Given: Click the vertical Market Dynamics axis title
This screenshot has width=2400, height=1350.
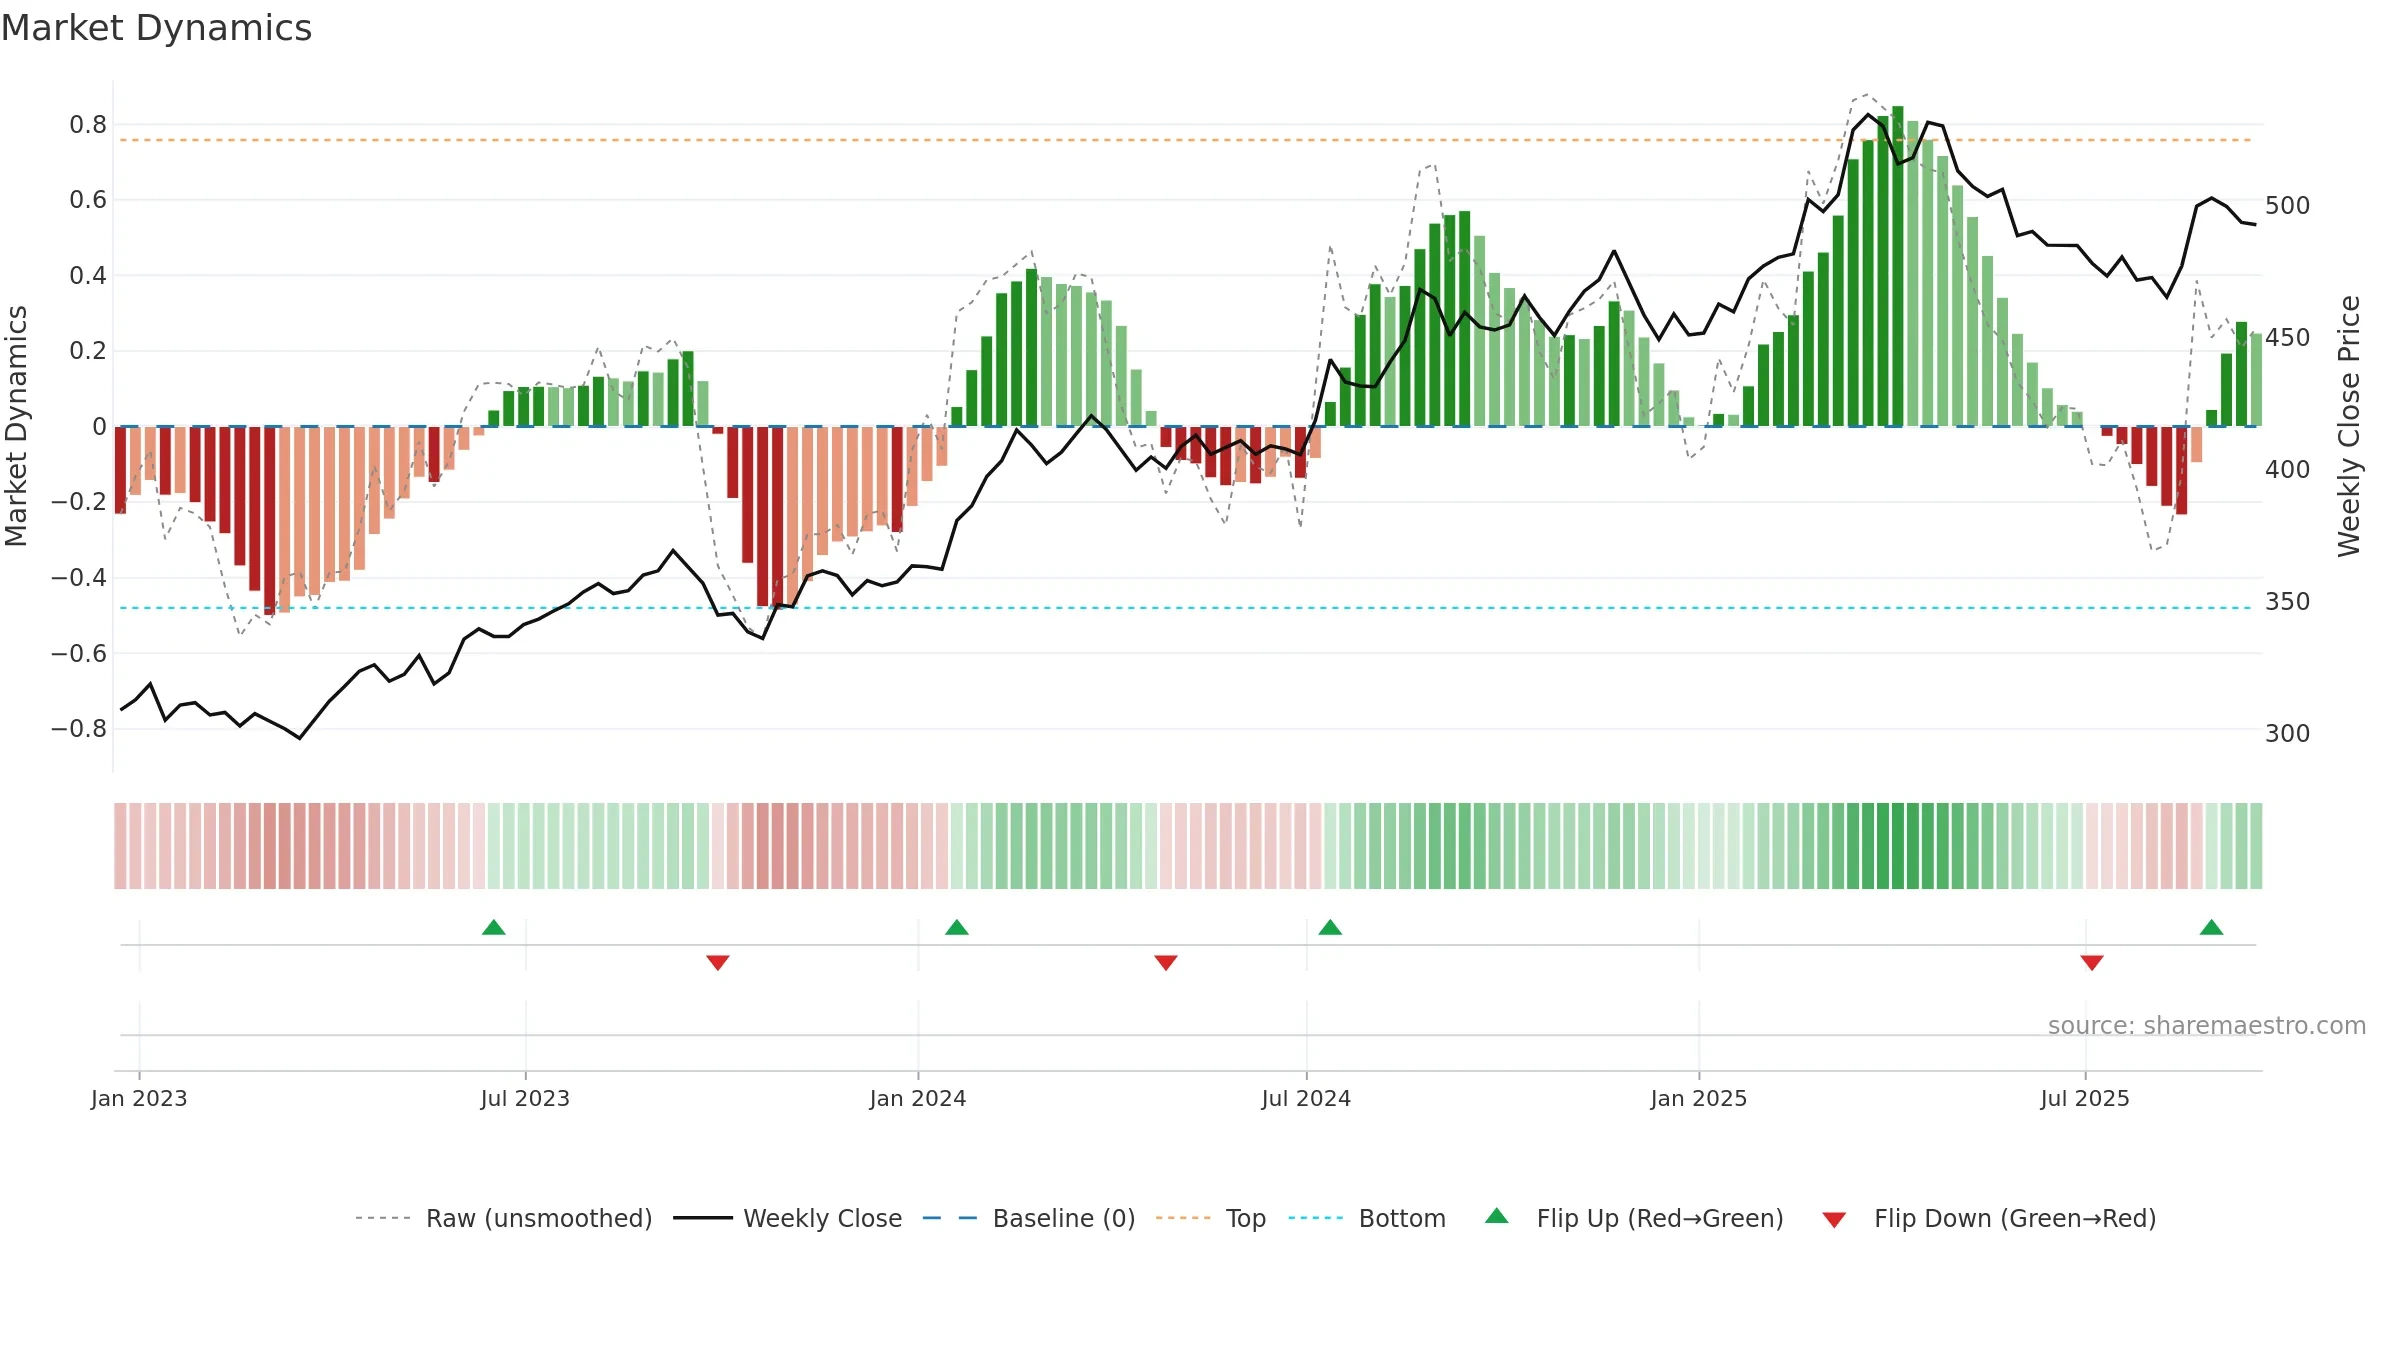Looking at the screenshot, I should click(x=16, y=426).
